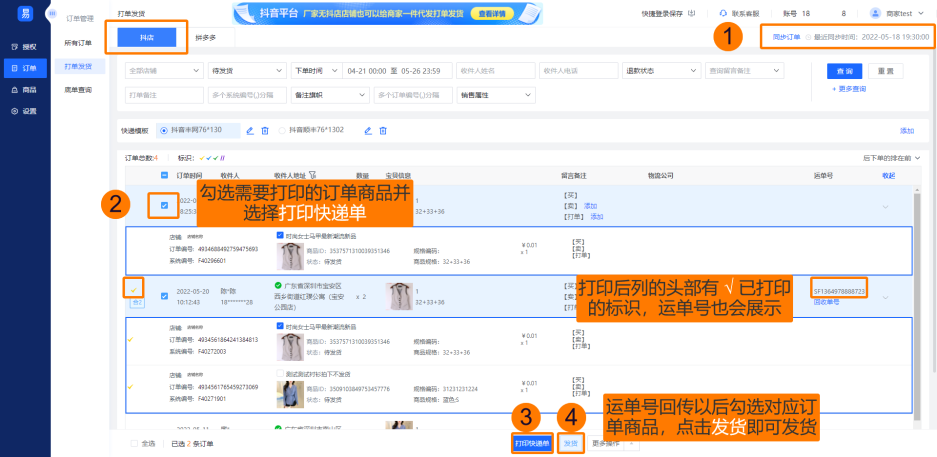This screenshot has height=457, width=937.
Task: Click the 同步订单 link
Action: [786, 37]
